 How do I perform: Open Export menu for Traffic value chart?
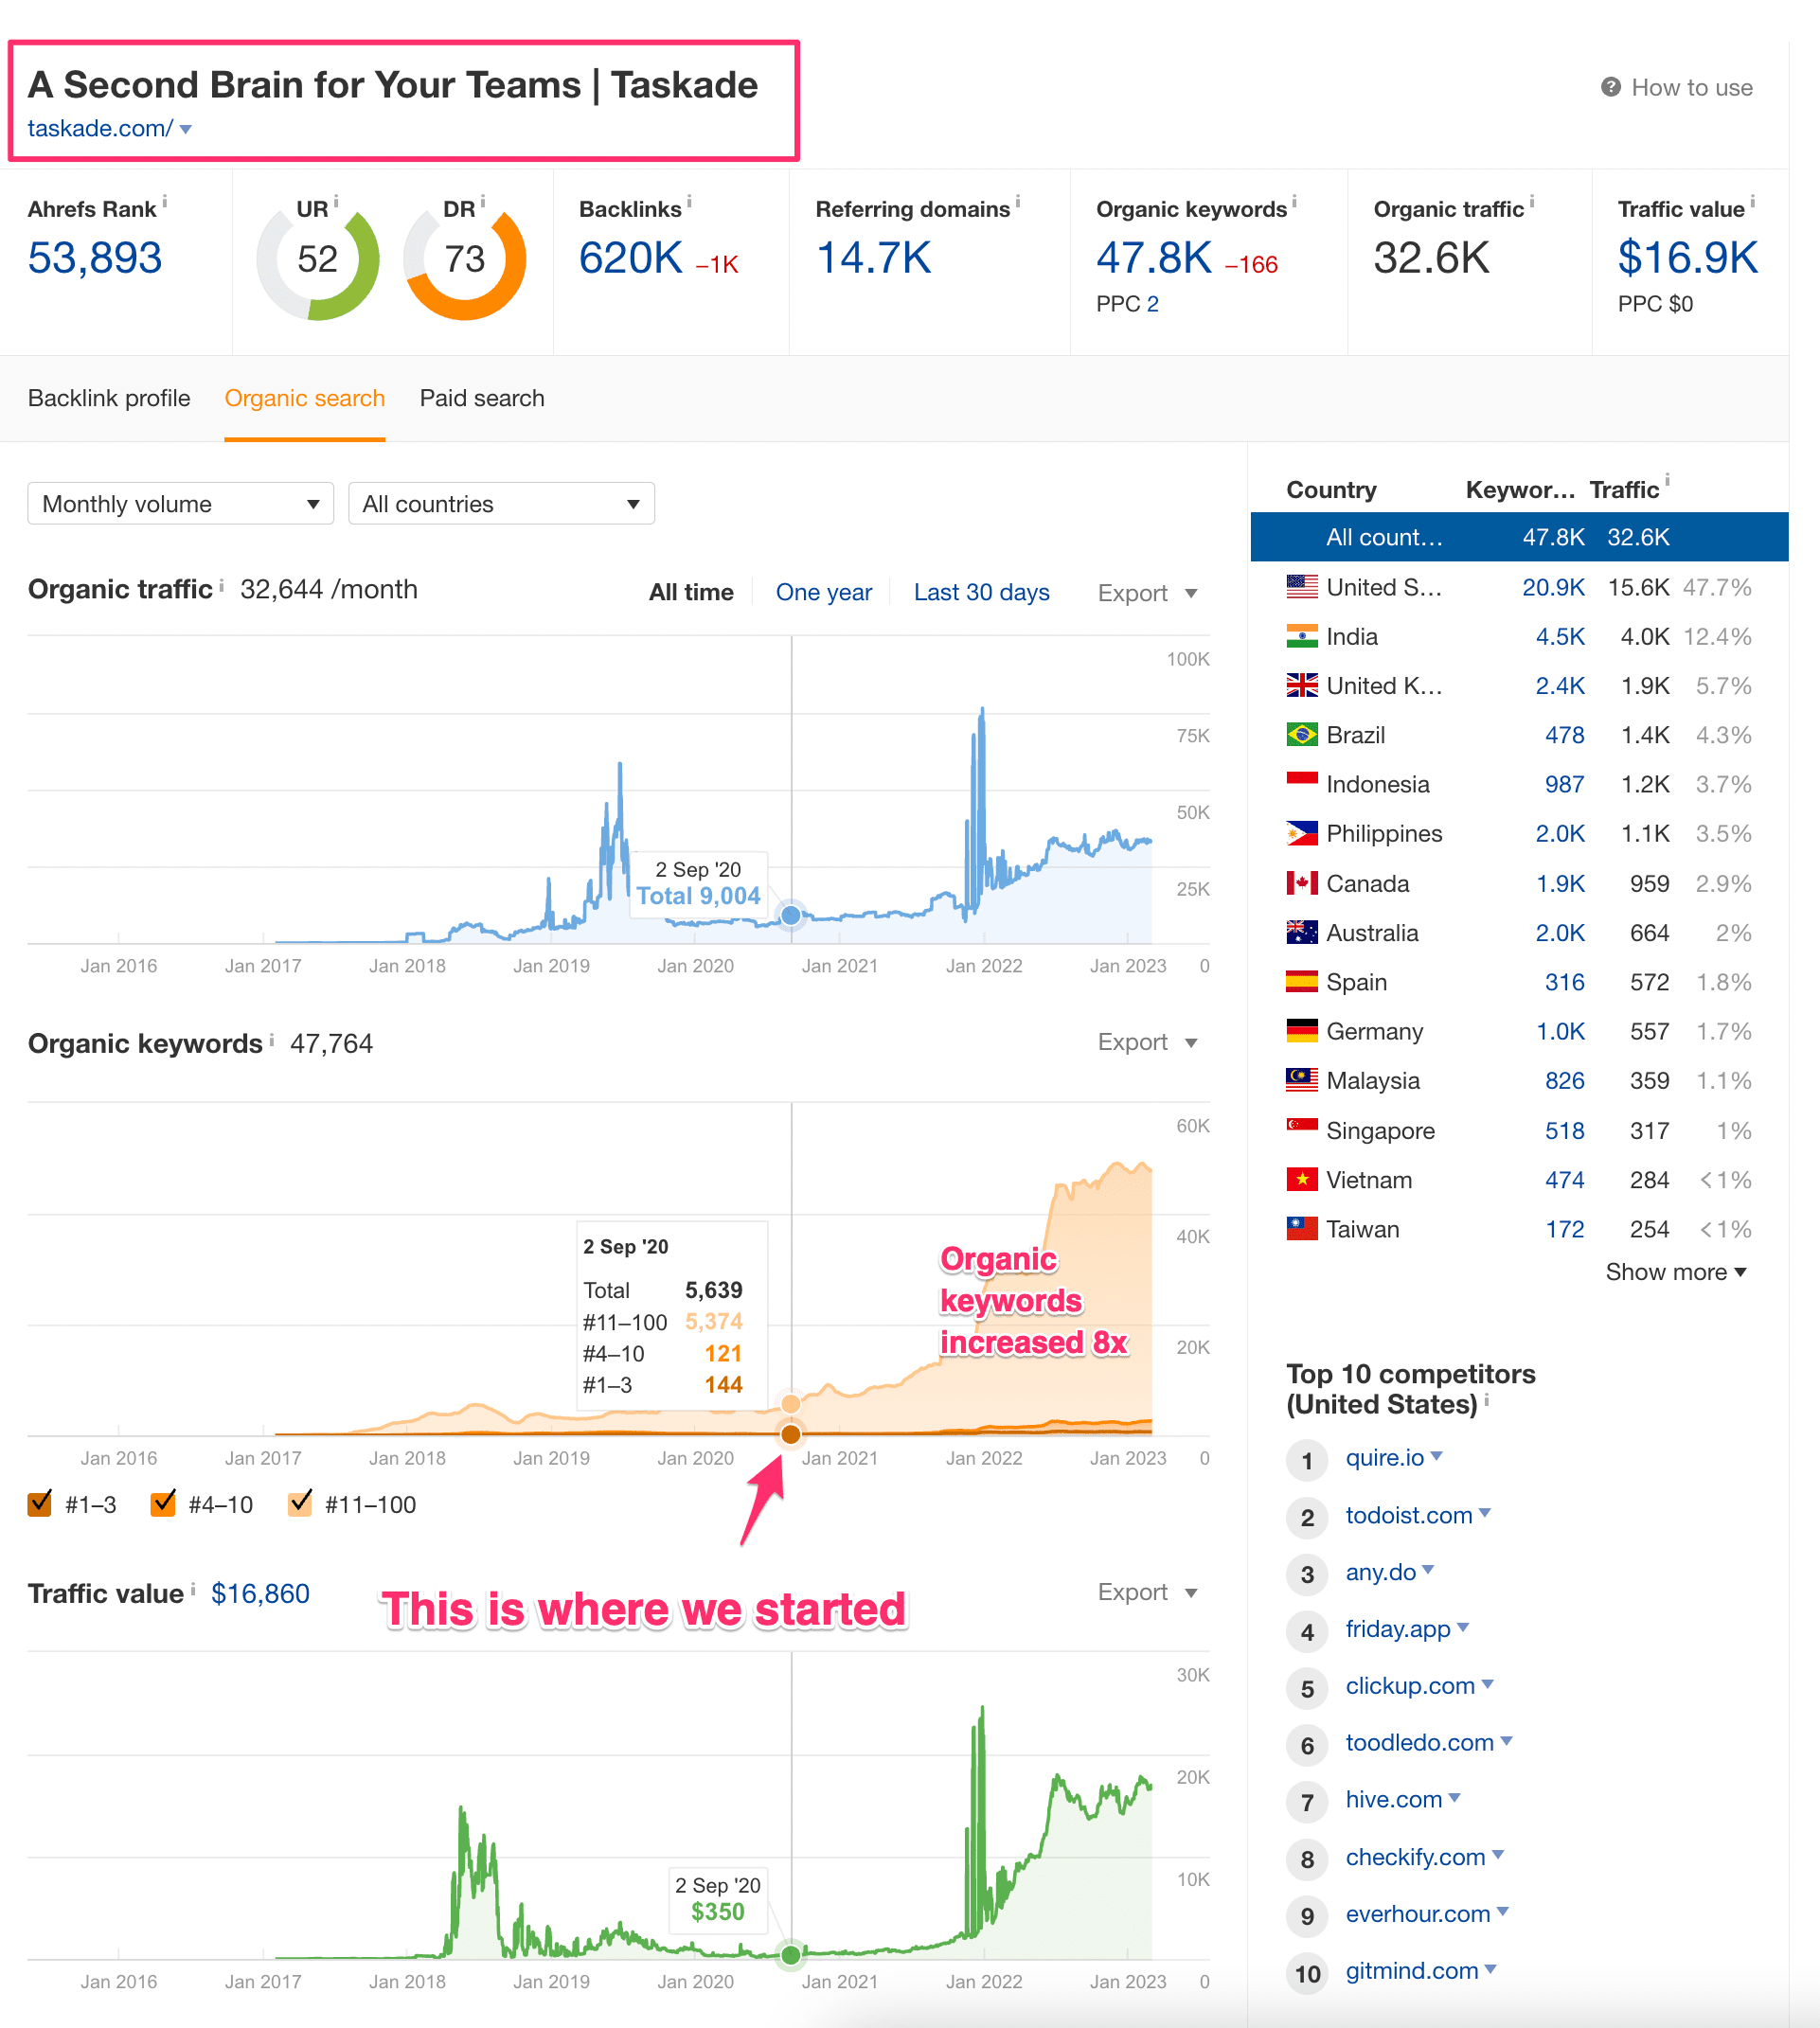pos(1147,1591)
